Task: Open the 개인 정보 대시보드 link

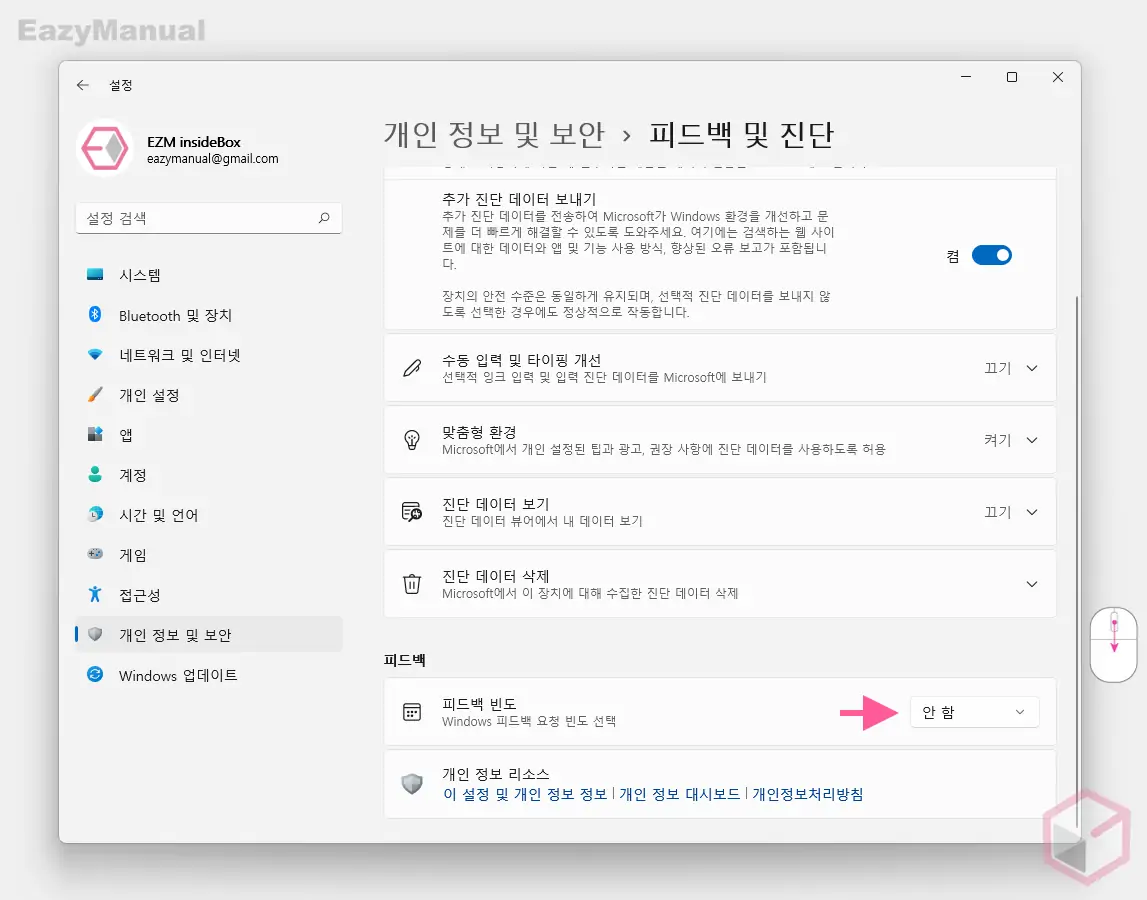Action: tap(683, 794)
